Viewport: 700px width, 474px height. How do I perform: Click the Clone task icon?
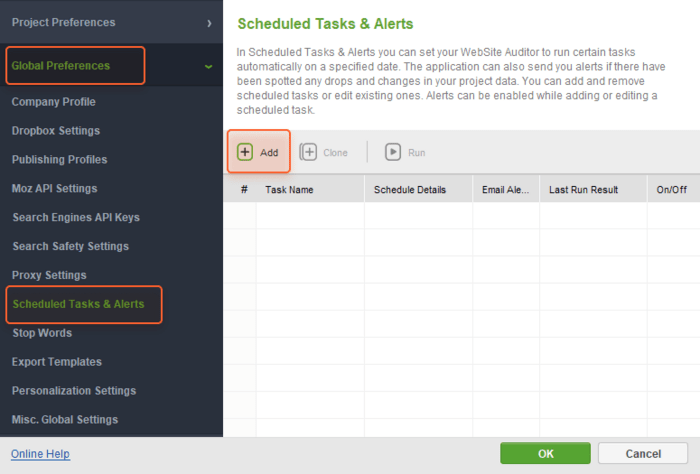coord(309,152)
